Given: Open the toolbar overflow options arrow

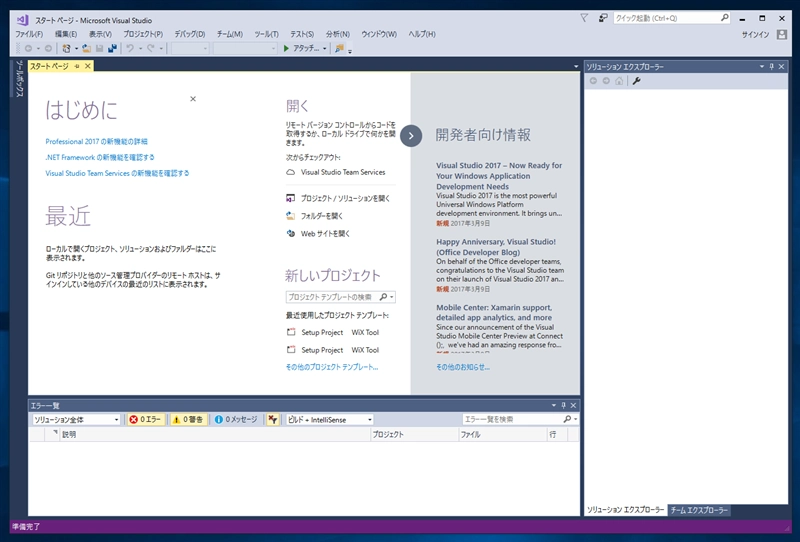Looking at the screenshot, I should pos(350,50).
